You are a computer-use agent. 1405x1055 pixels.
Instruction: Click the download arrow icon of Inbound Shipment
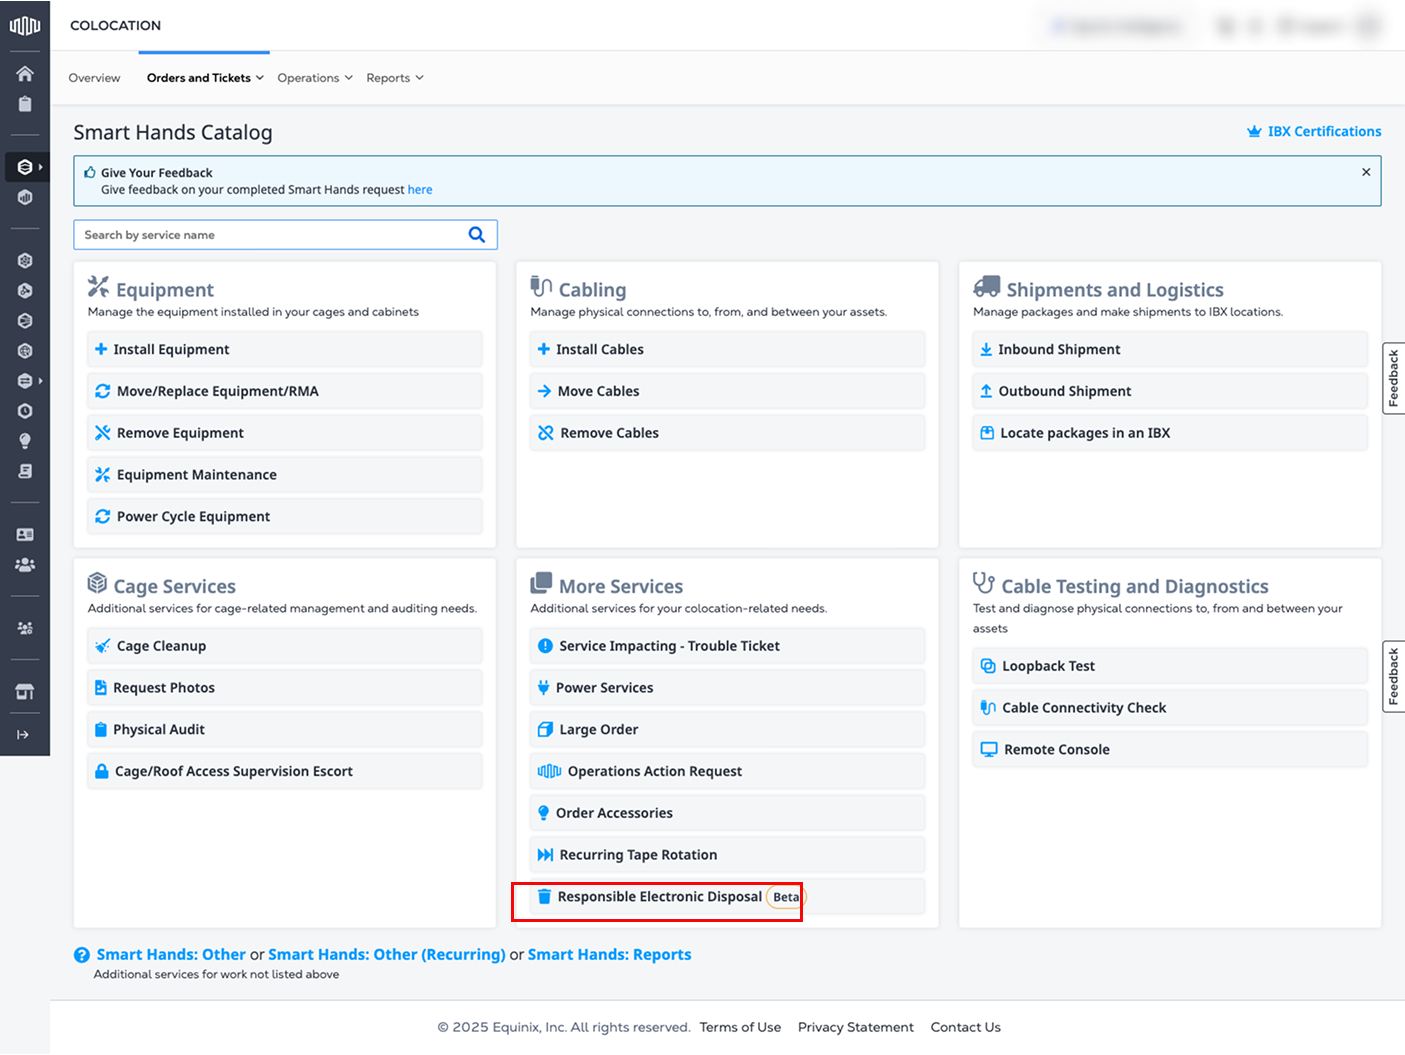pos(986,349)
